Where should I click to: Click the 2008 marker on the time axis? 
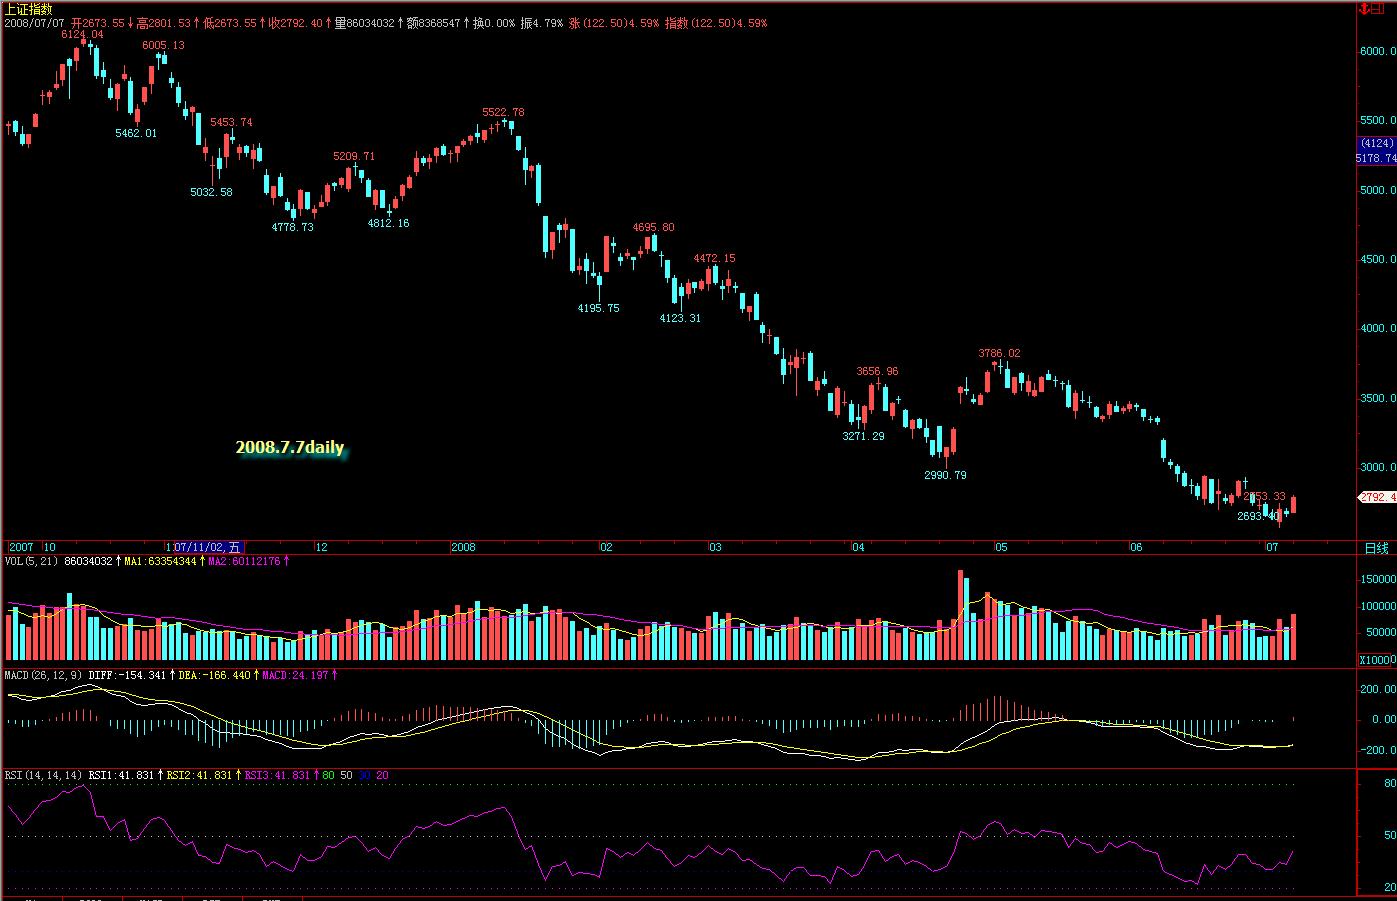tap(463, 547)
